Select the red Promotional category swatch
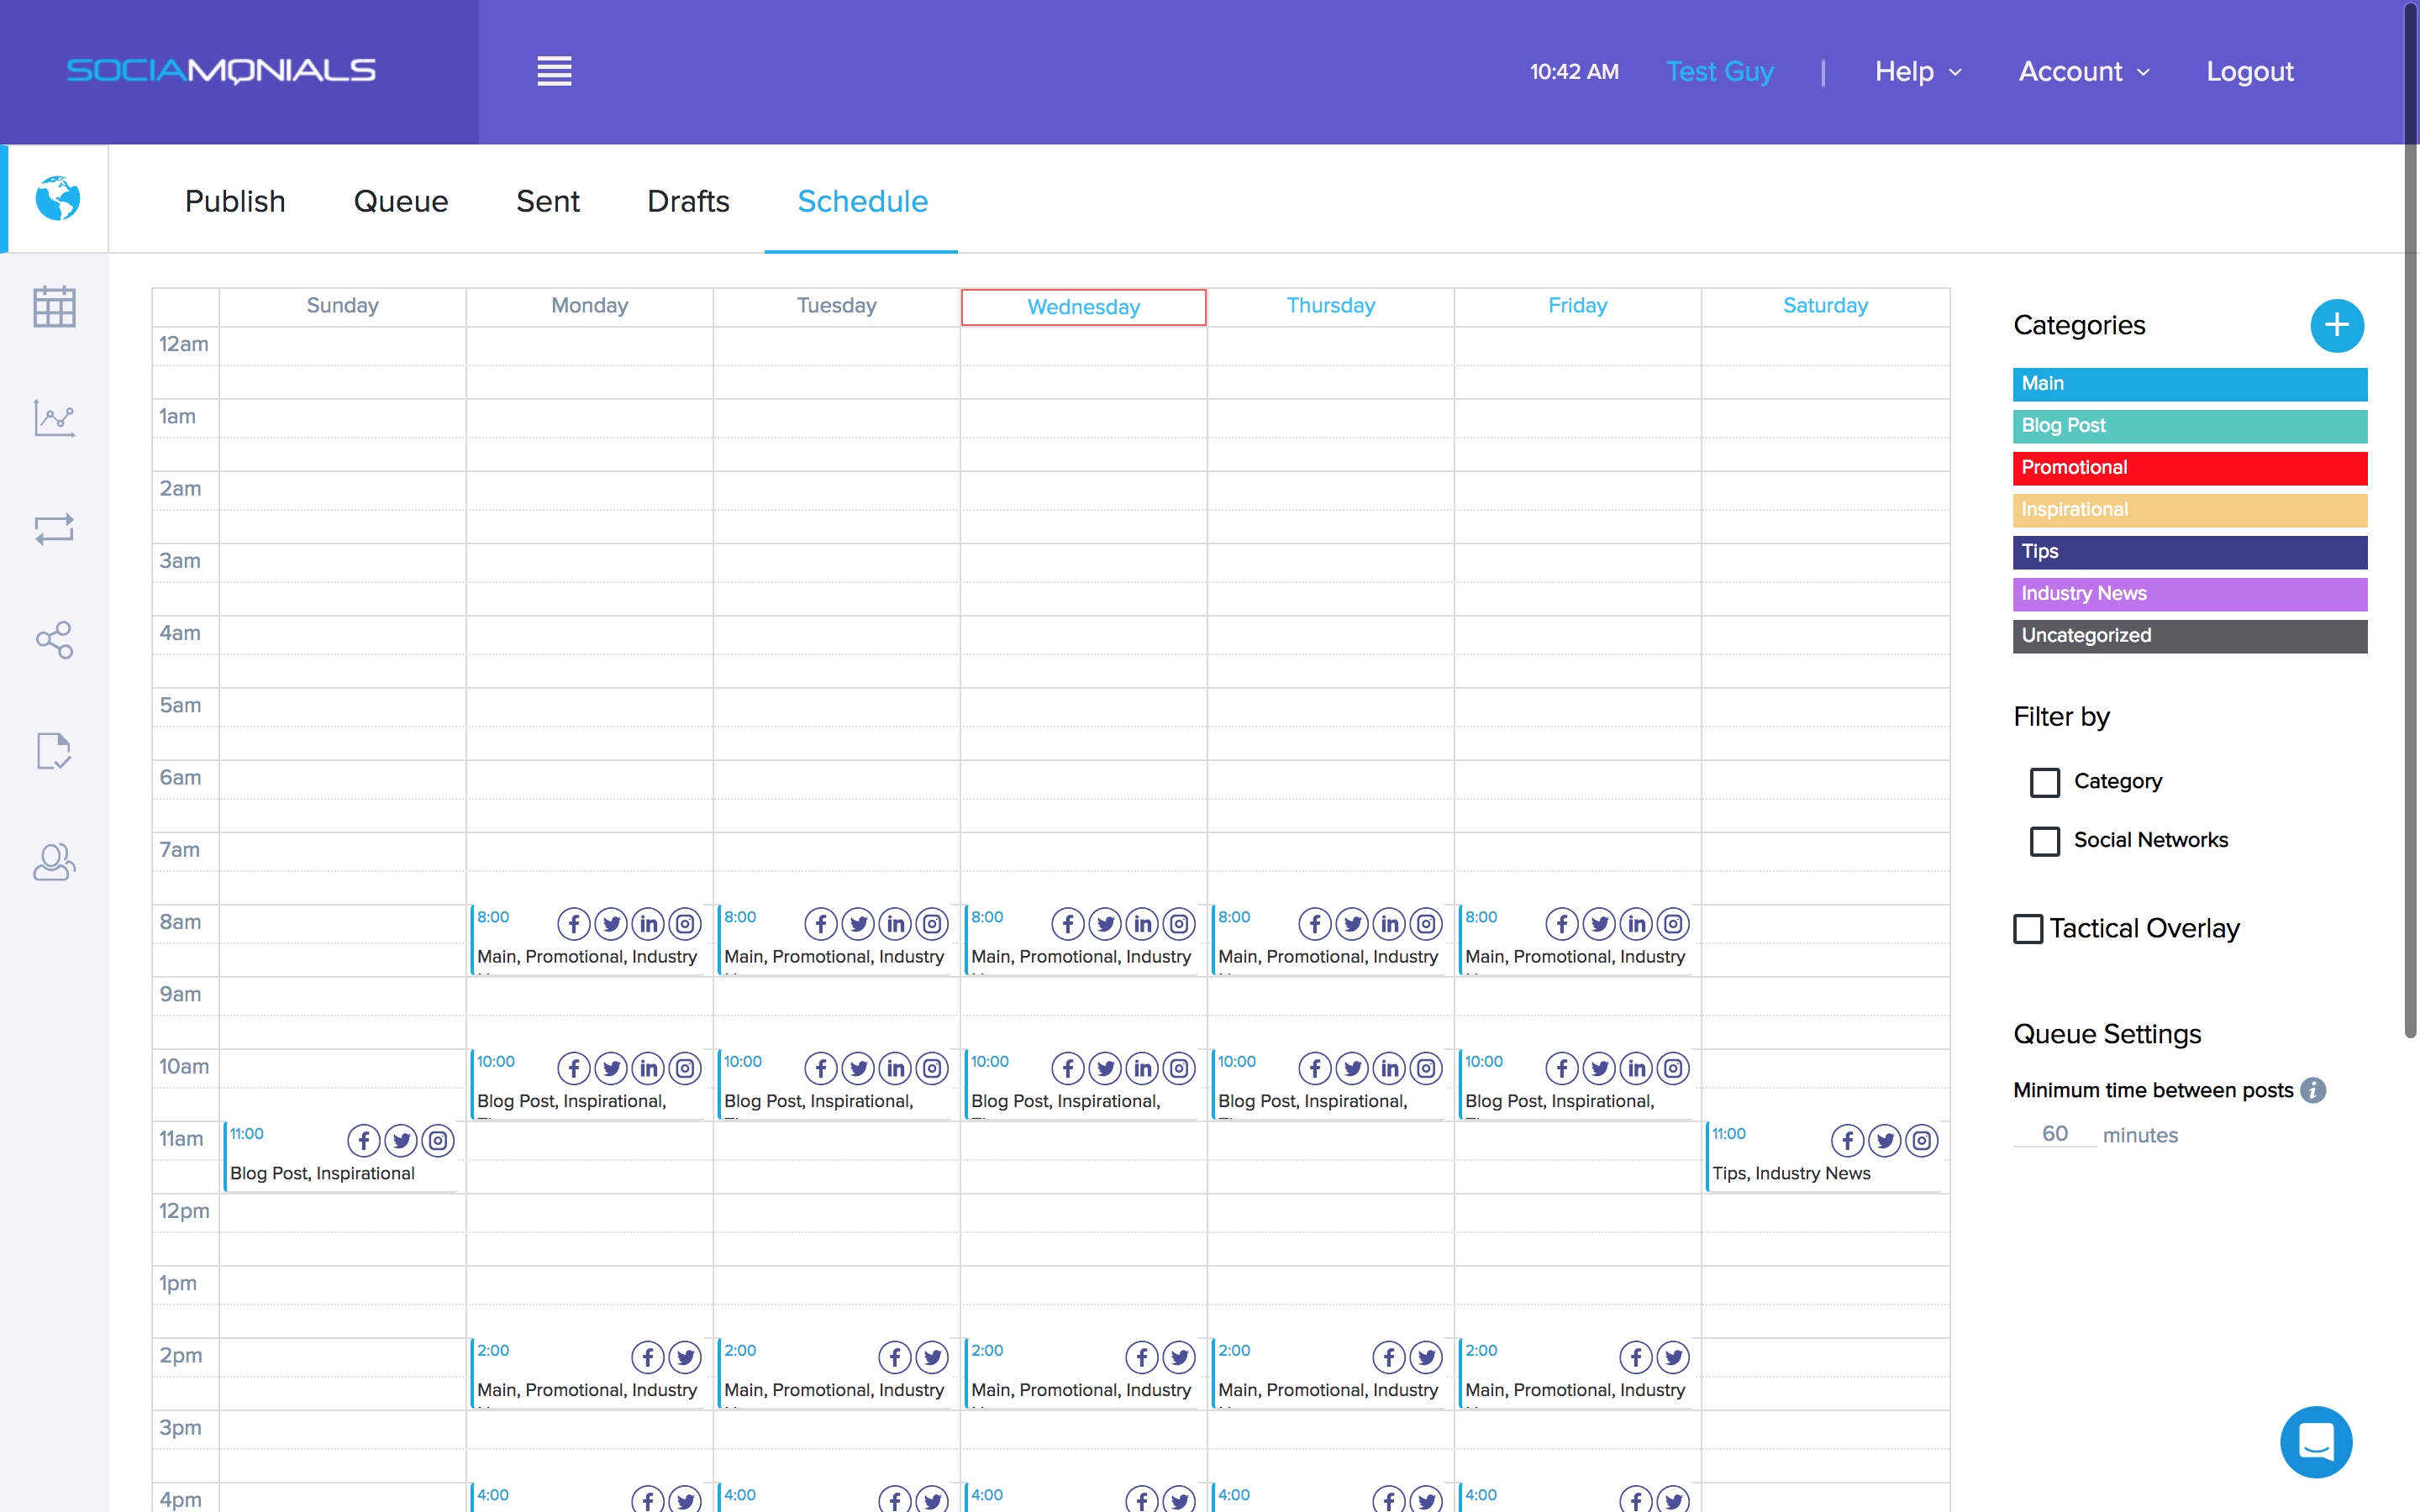 (2189, 468)
